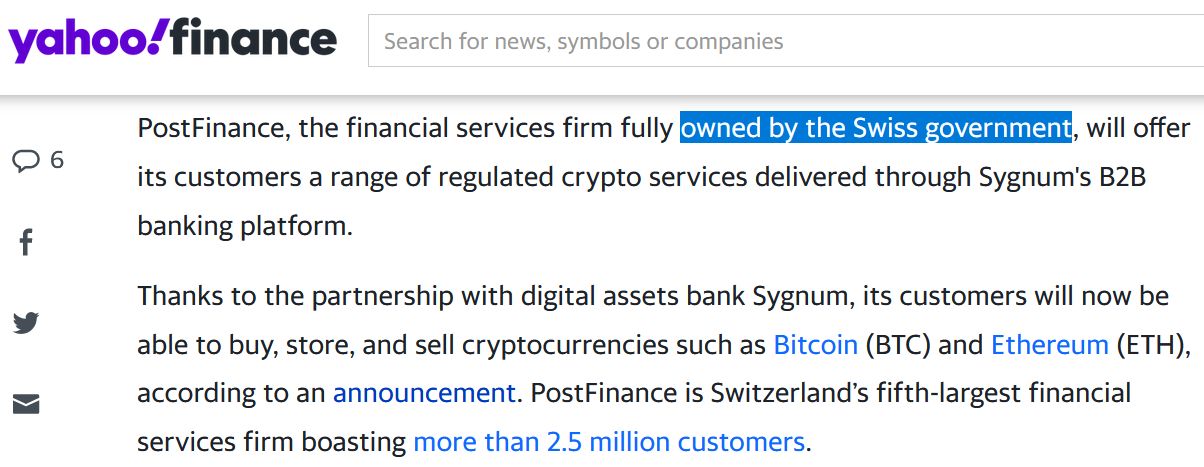The image size is (1204, 467).
Task: Open the Bitcoin link
Action: click(815, 345)
